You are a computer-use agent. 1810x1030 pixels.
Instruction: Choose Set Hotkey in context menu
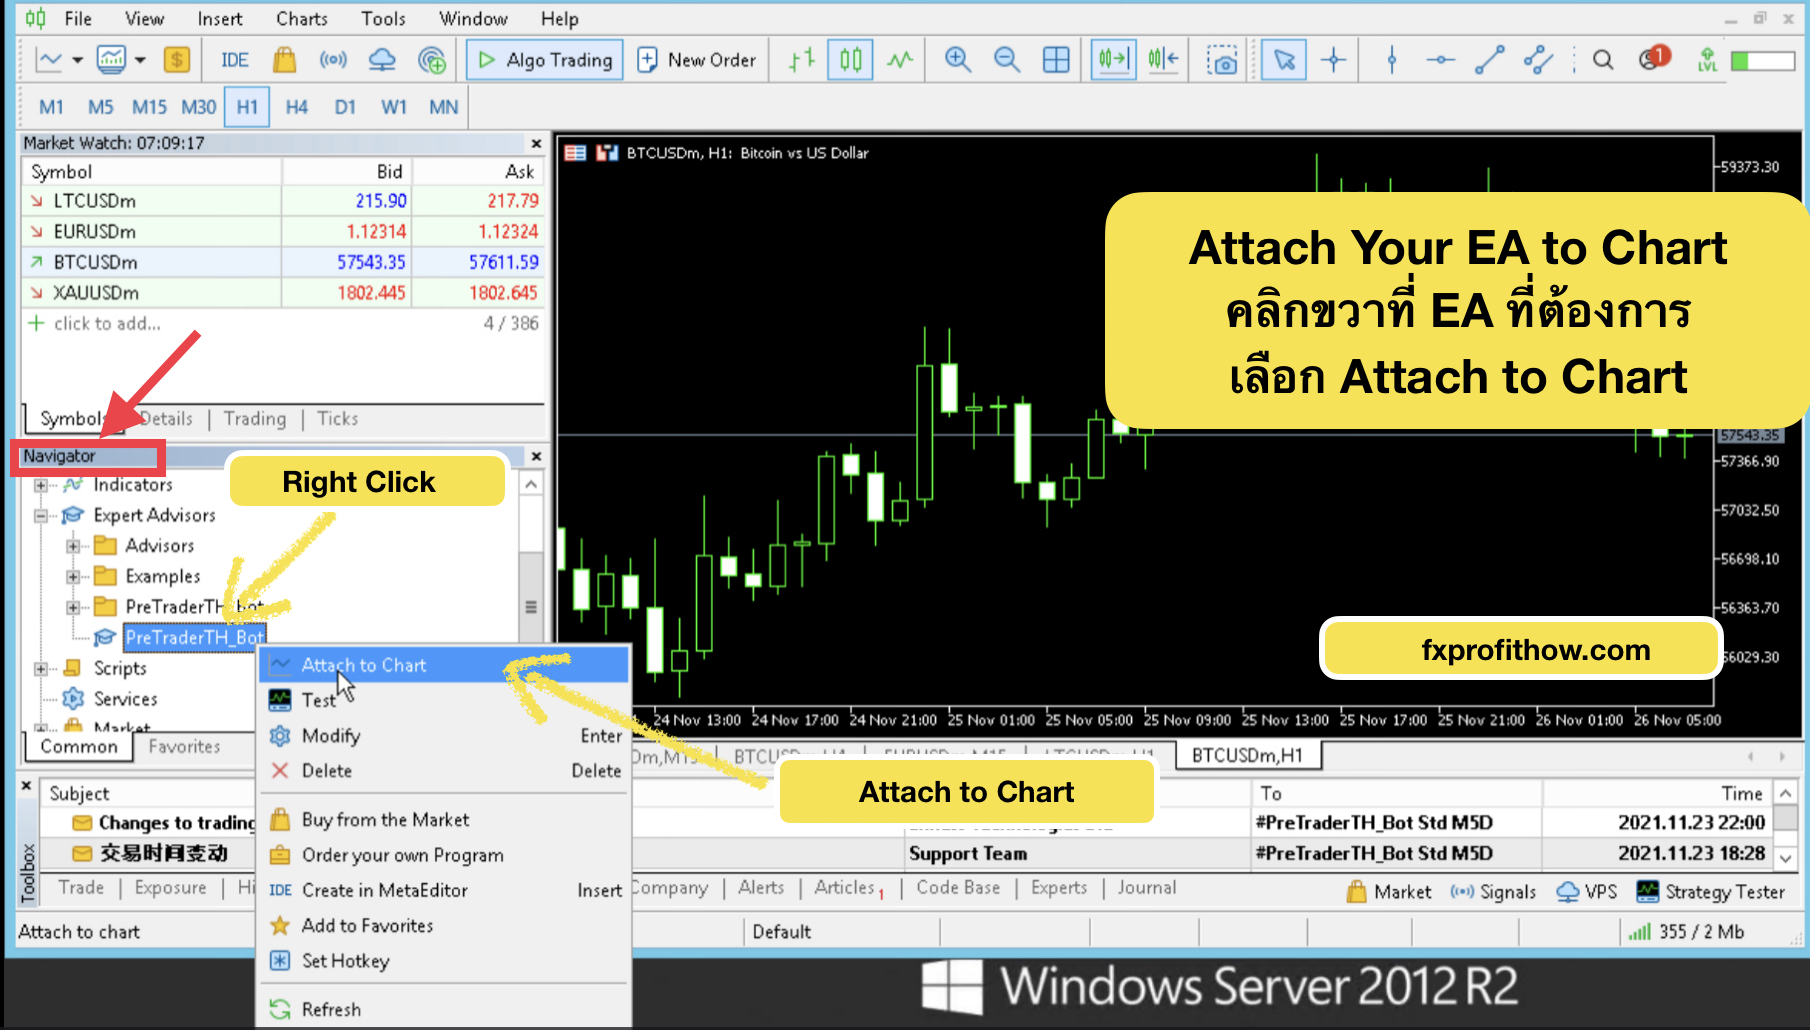pos(444,961)
